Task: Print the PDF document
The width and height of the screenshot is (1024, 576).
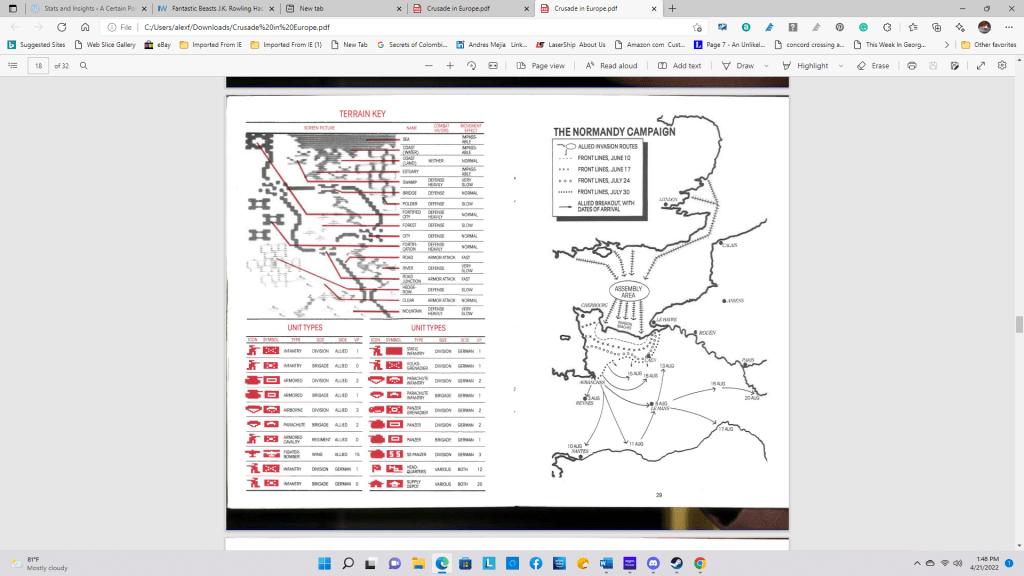Action: [911, 65]
